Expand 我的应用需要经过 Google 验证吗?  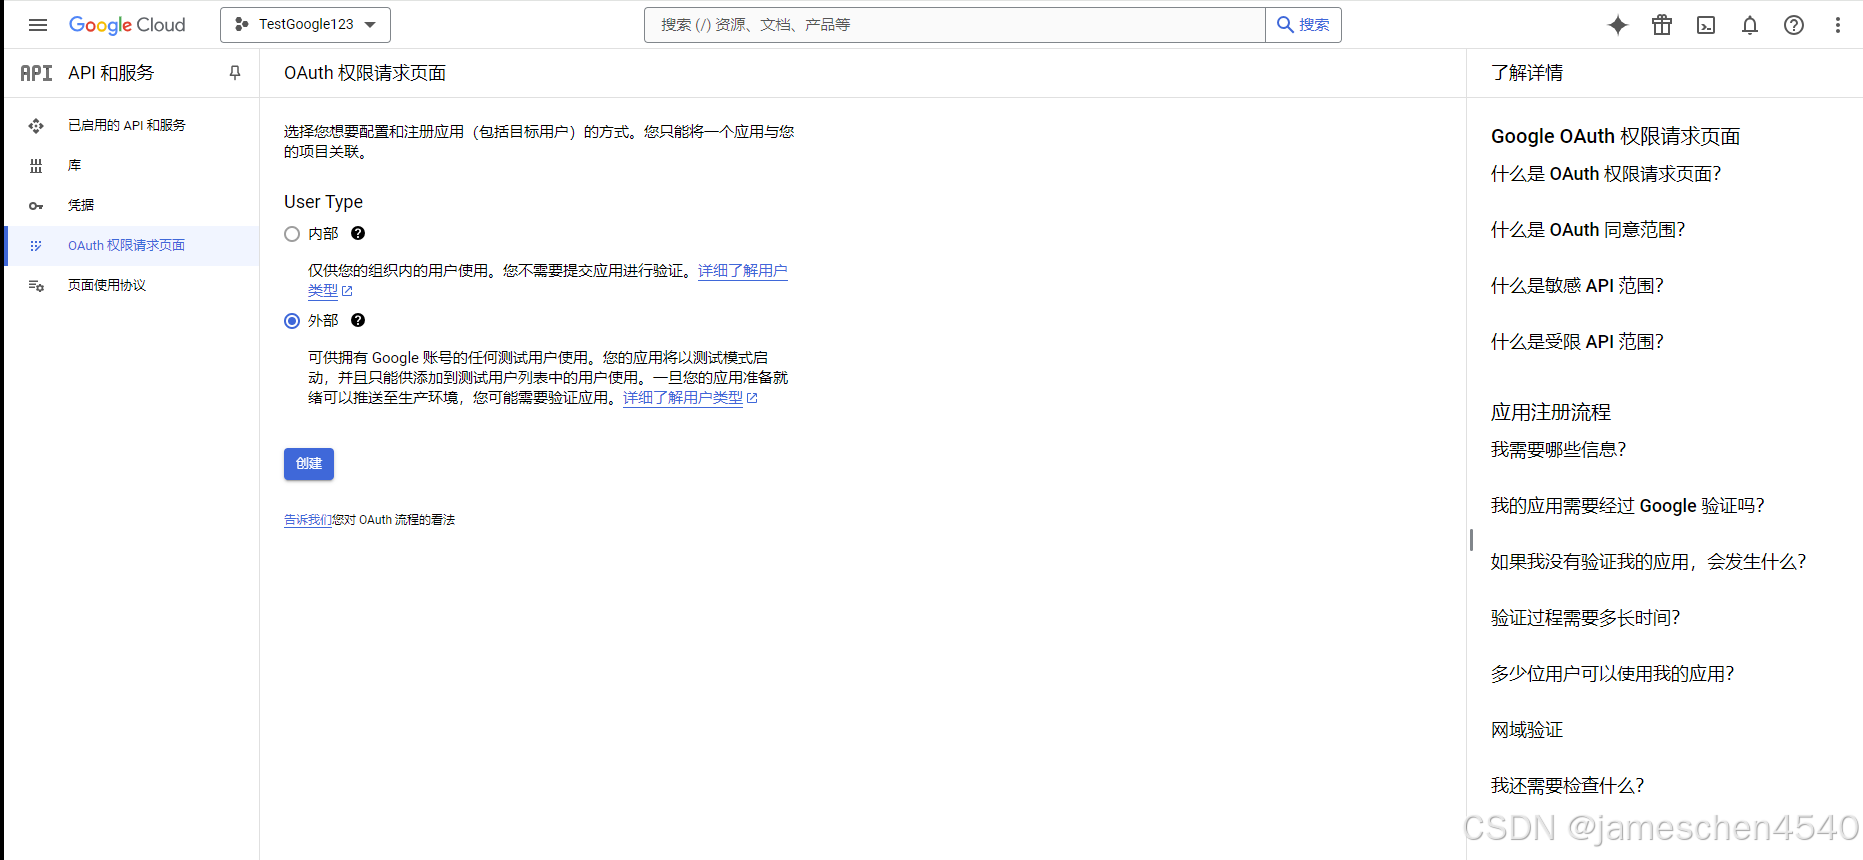point(1627,506)
